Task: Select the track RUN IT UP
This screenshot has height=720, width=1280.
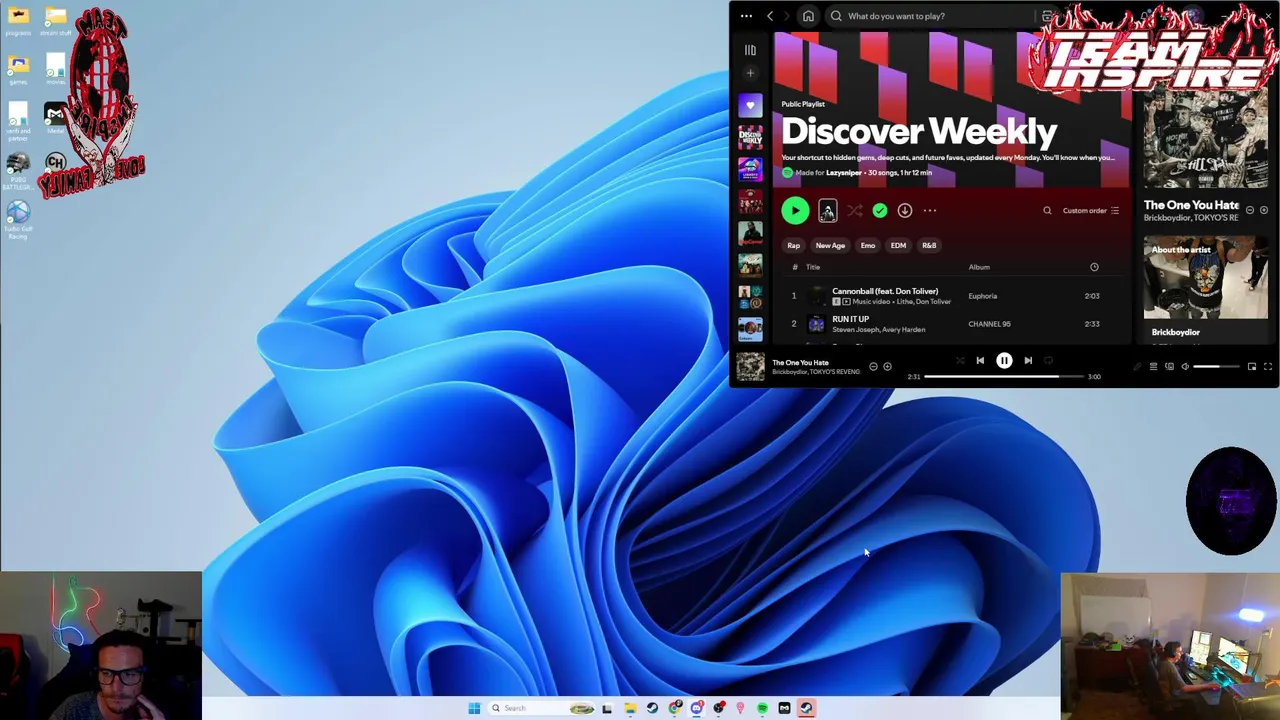Action: 850,319
